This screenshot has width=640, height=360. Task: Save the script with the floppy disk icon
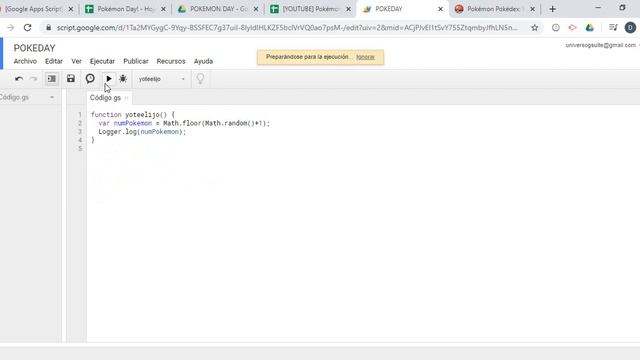pos(71,78)
